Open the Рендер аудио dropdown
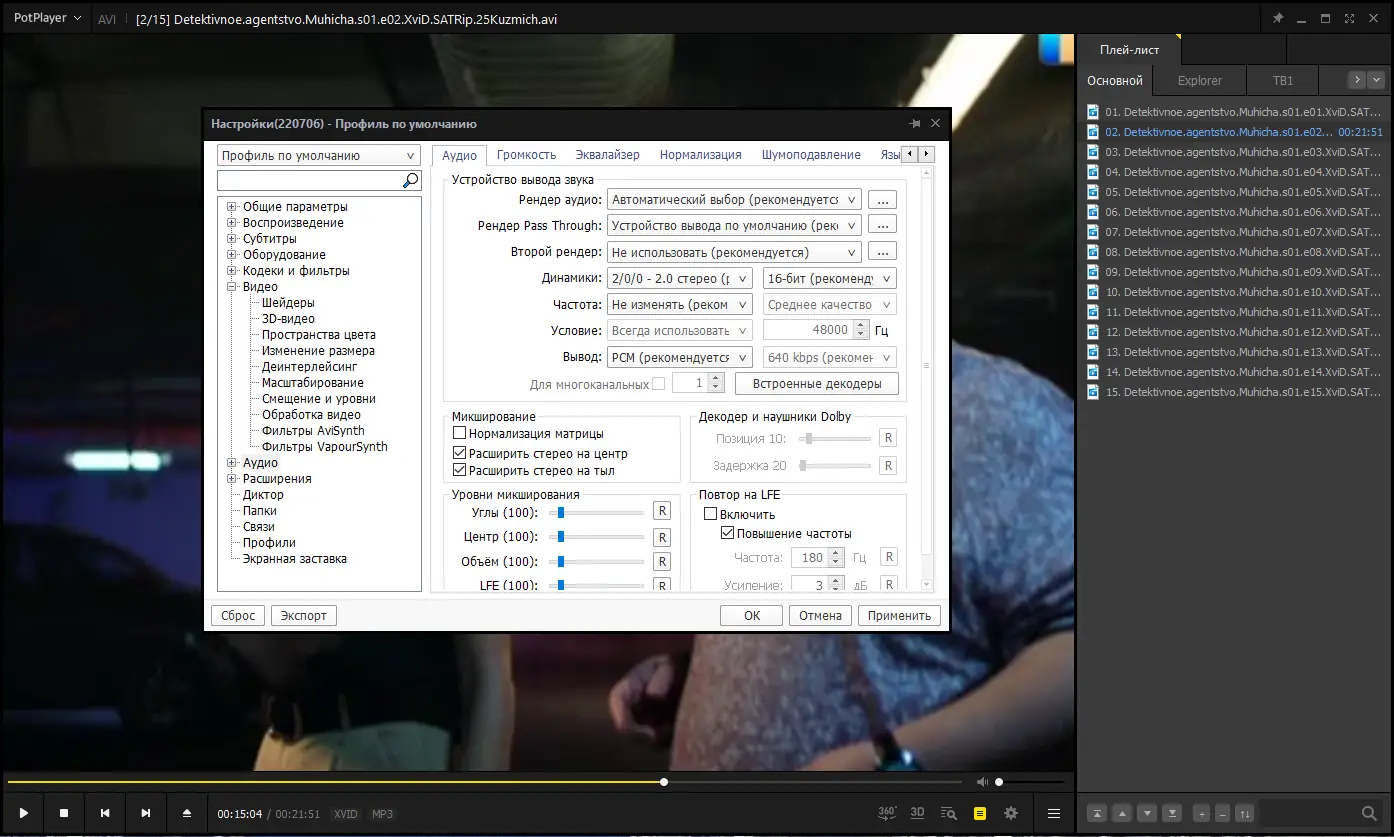Image resolution: width=1394 pixels, height=837 pixels. (x=734, y=200)
